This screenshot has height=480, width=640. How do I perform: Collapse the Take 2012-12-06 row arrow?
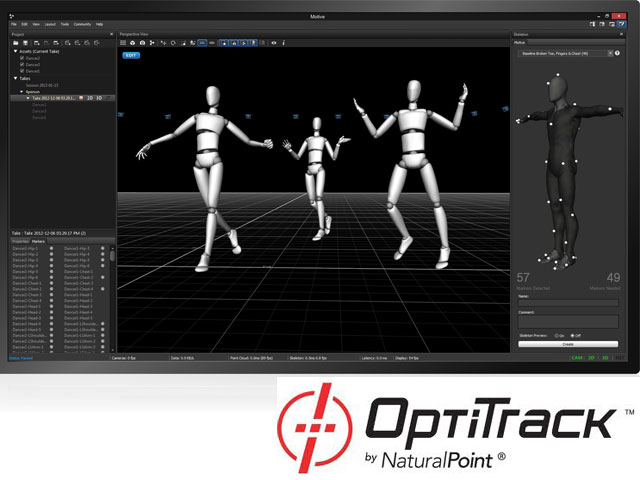point(28,98)
